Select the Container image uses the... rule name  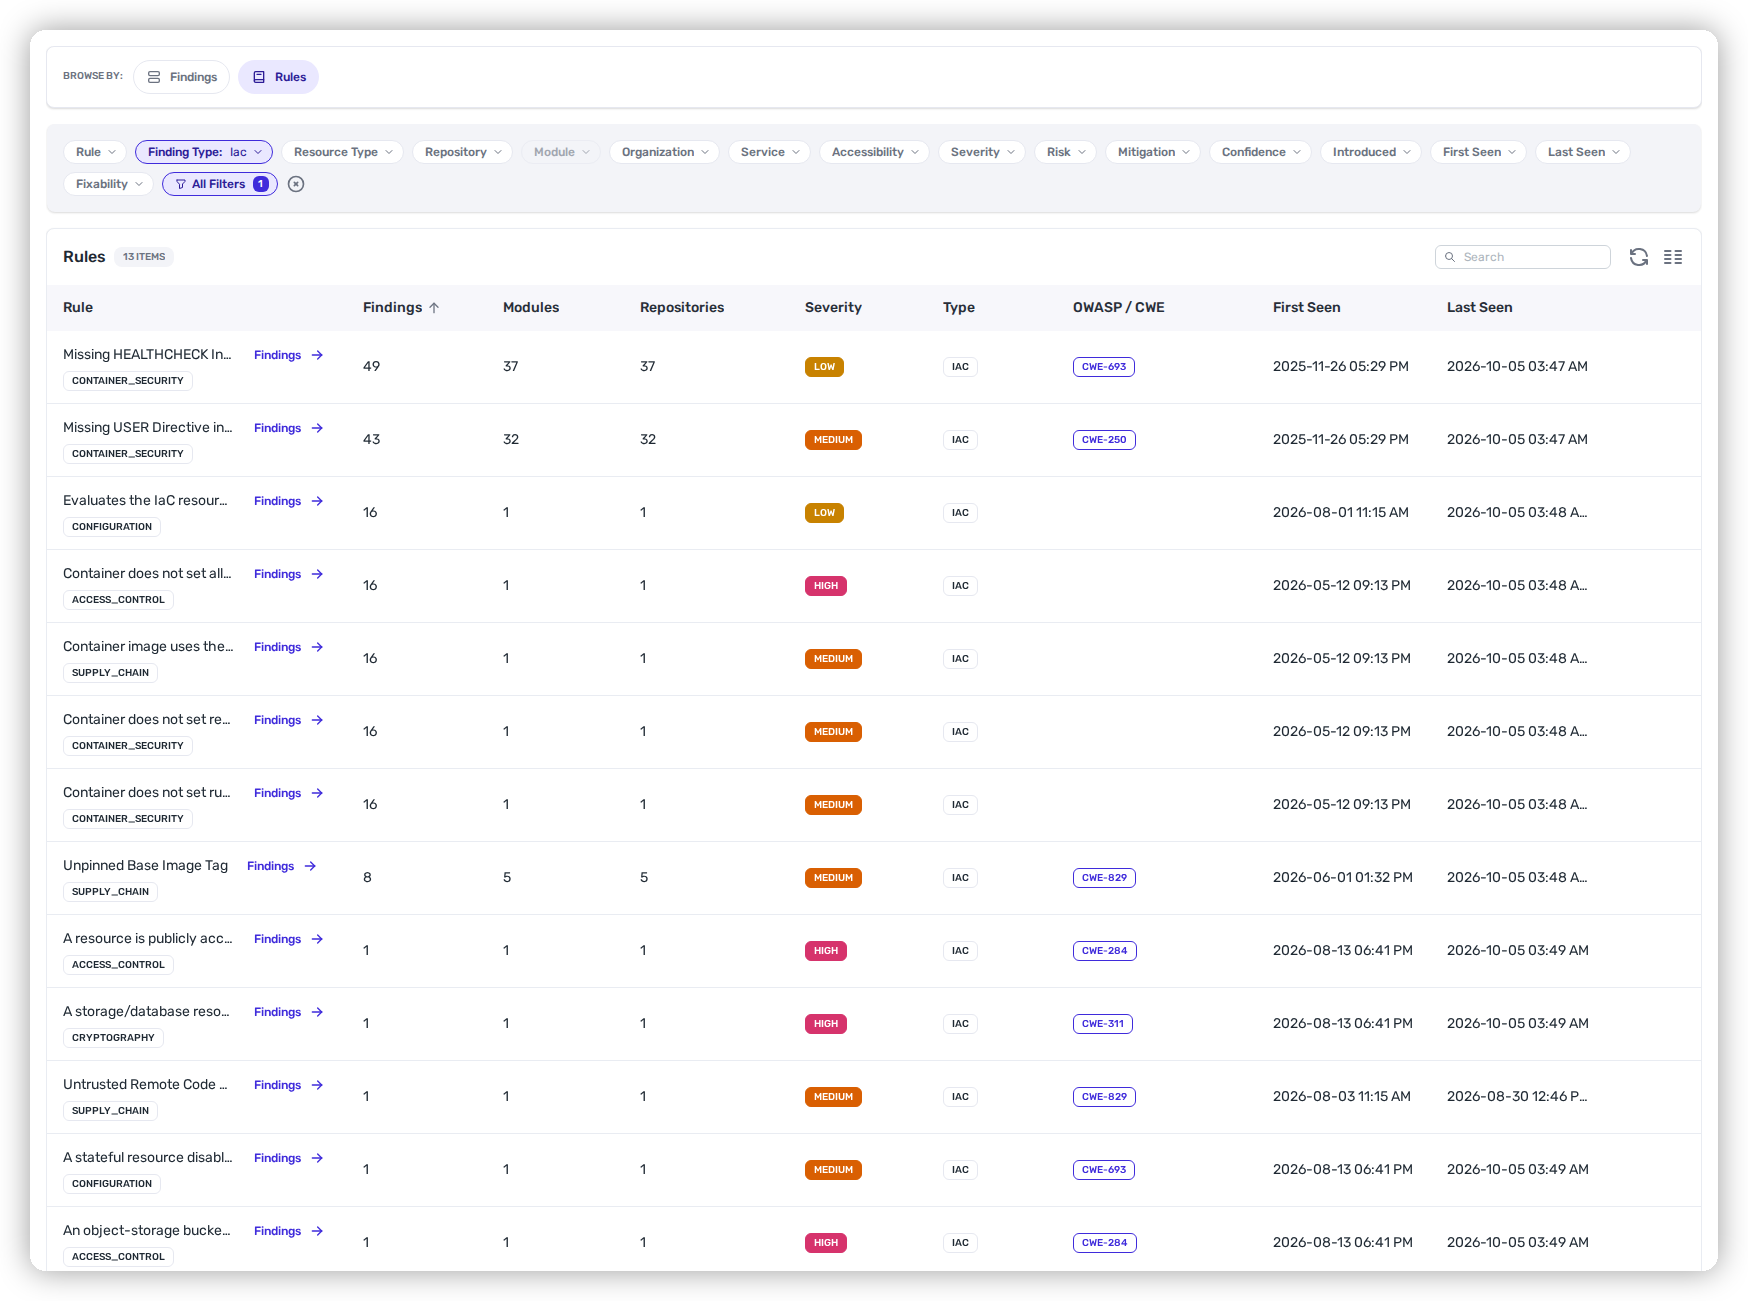(x=148, y=647)
